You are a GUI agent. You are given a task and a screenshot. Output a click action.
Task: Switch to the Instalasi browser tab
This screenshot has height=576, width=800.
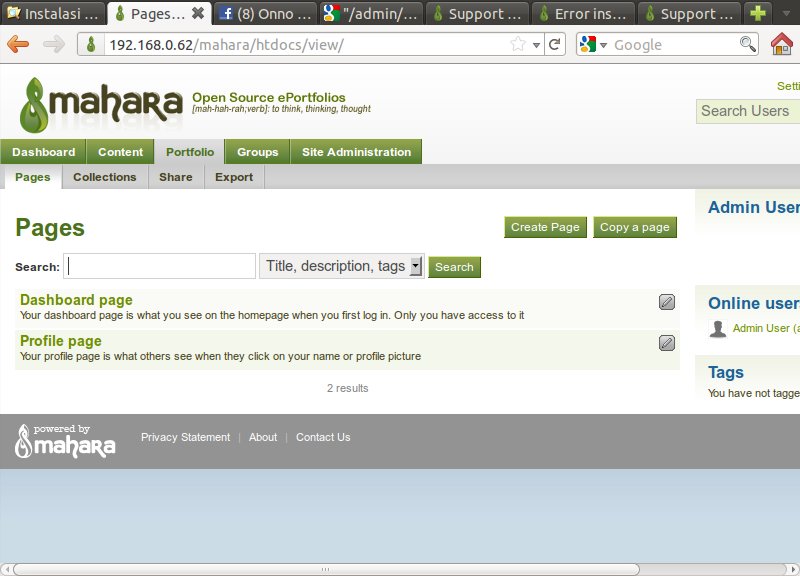coord(53,13)
